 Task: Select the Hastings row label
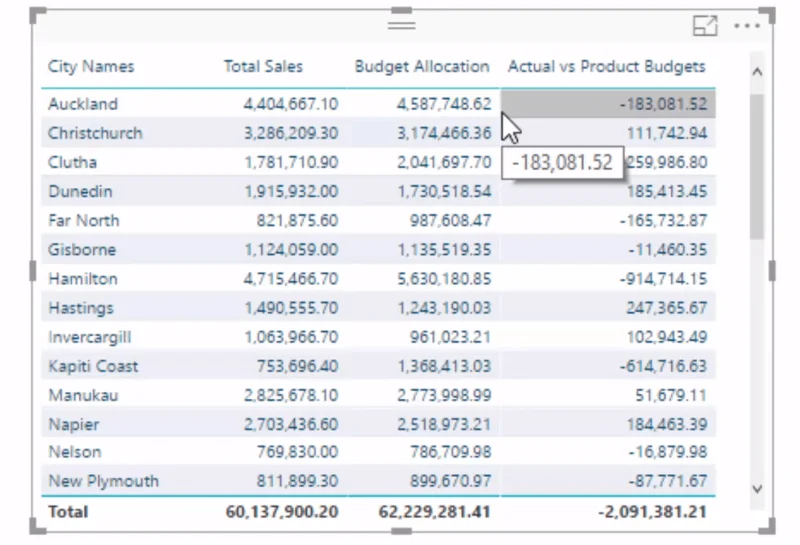pyautogui.click(x=81, y=308)
